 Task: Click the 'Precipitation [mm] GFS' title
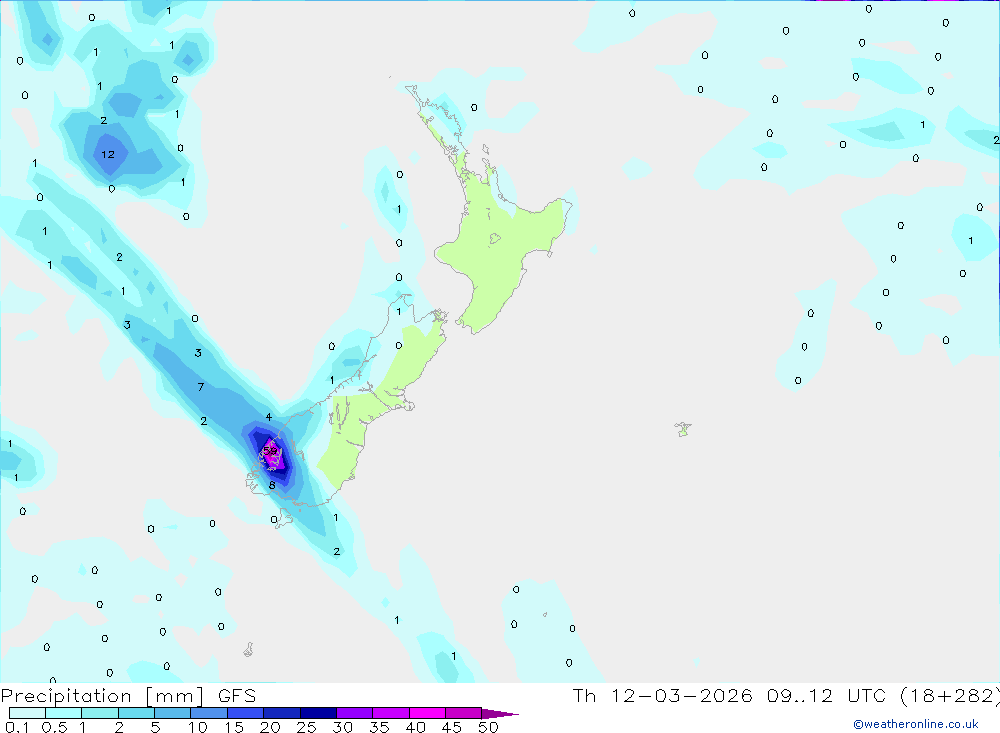(128, 696)
